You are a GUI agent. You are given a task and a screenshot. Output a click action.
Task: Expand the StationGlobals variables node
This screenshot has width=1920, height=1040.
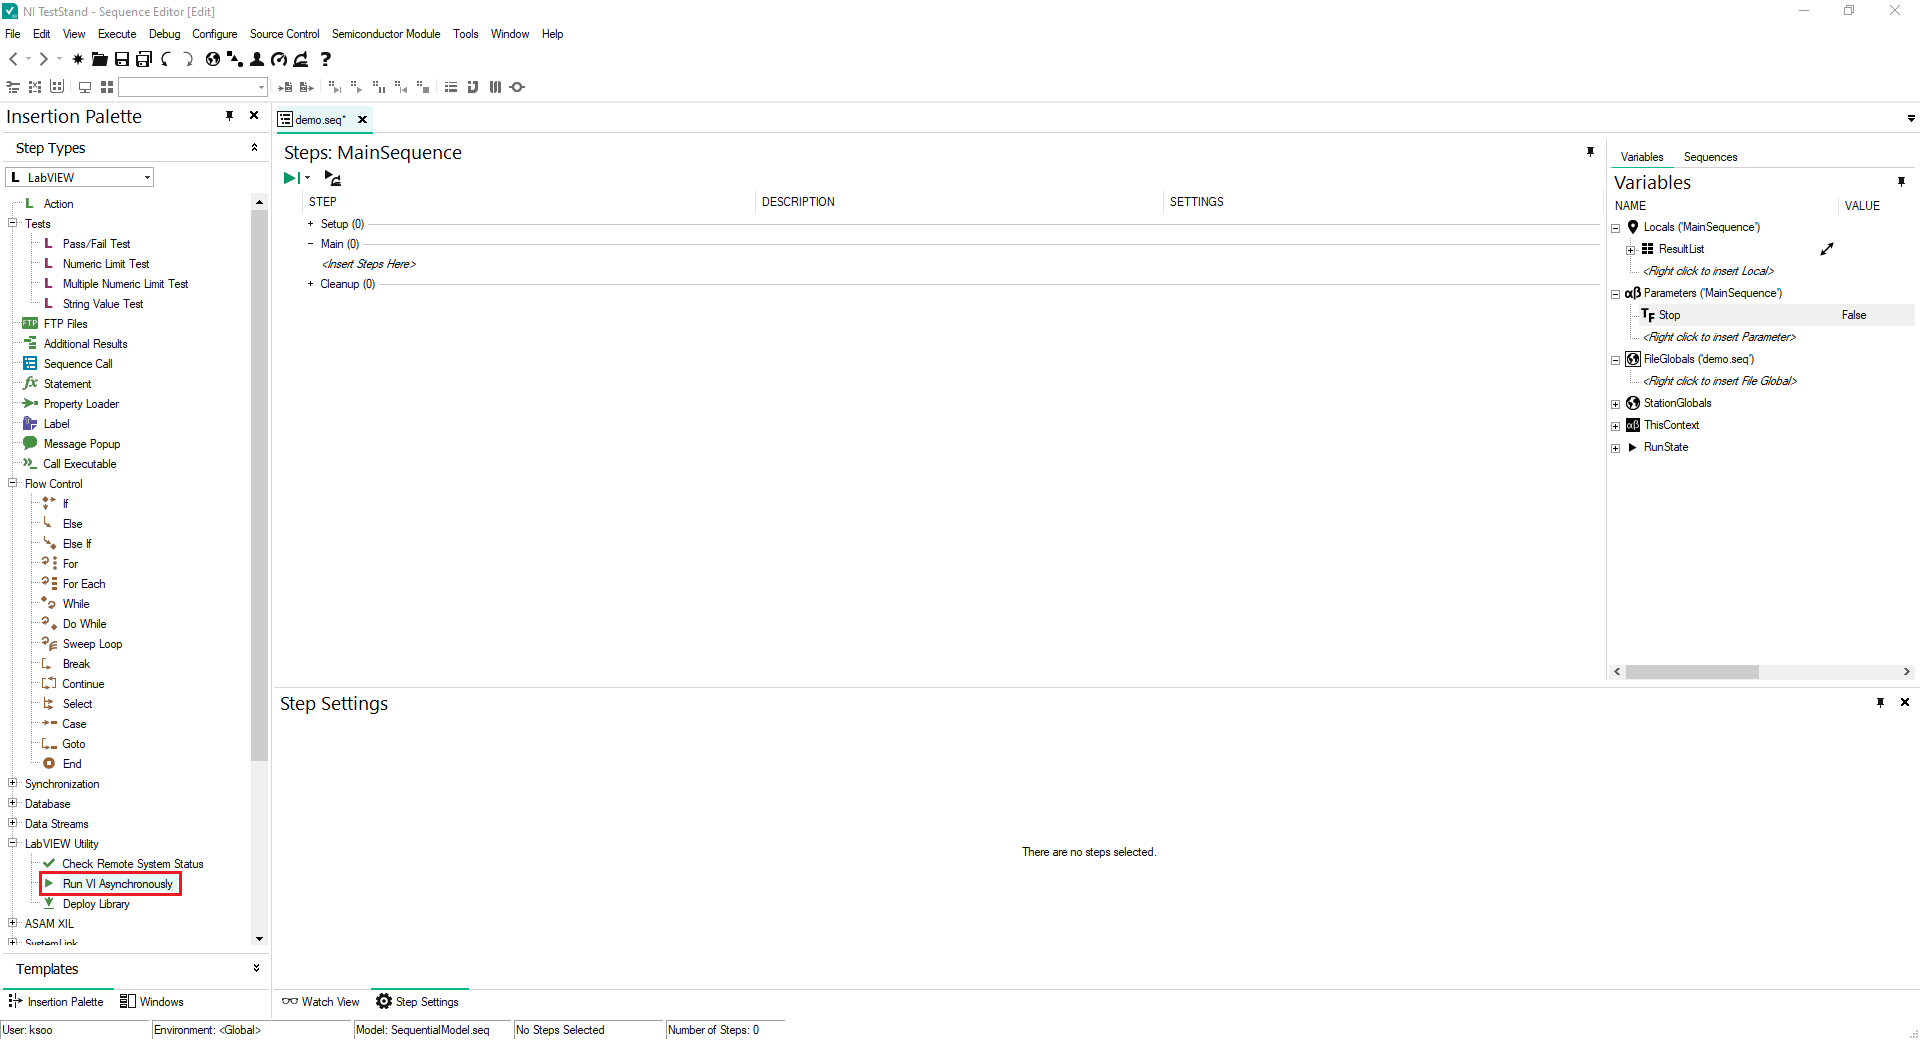point(1615,404)
